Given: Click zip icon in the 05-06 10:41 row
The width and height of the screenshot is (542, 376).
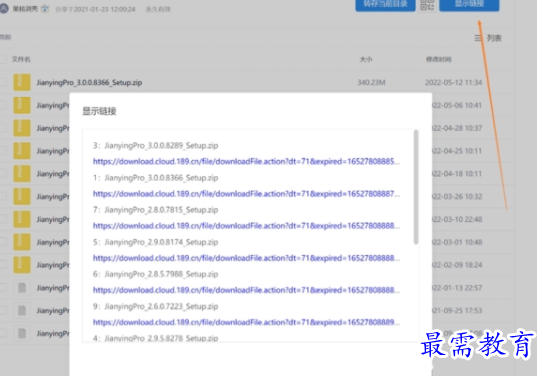Looking at the screenshot, I should [22, 105].
